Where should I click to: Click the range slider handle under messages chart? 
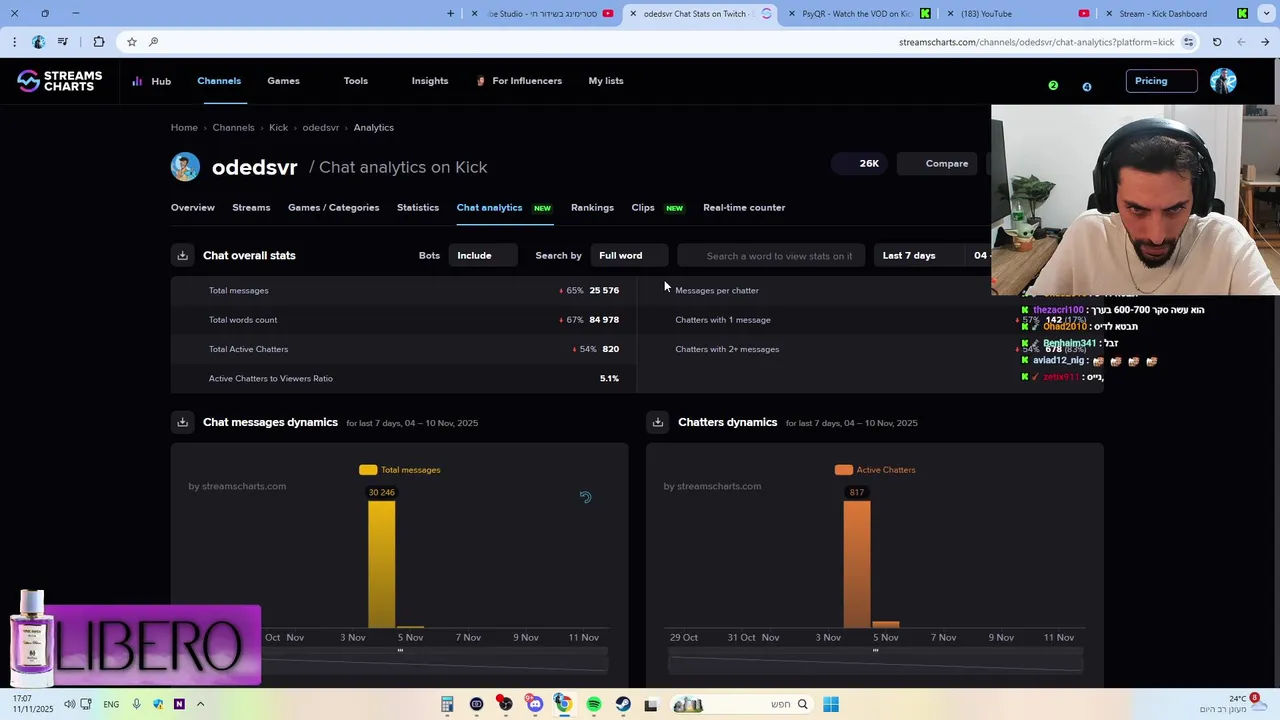(x=400, y=651)
